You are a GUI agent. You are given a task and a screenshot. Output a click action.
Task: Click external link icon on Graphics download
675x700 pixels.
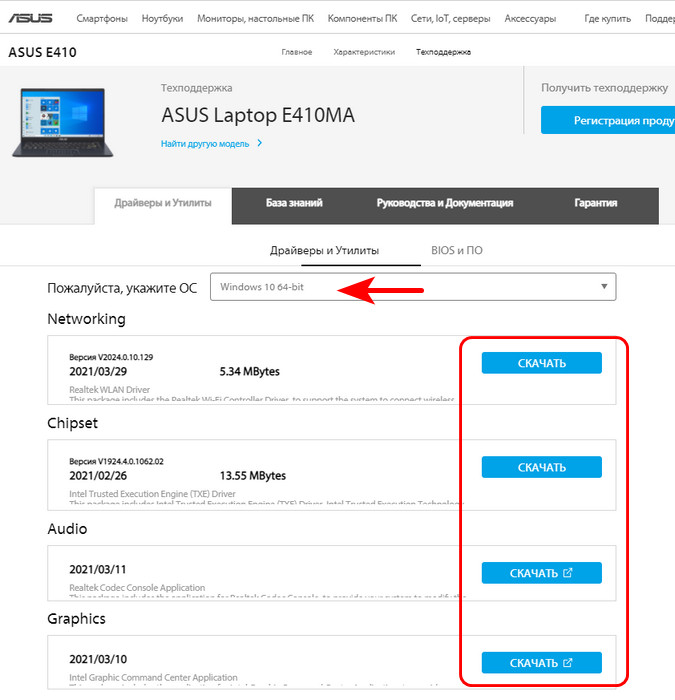coord(567,663)
